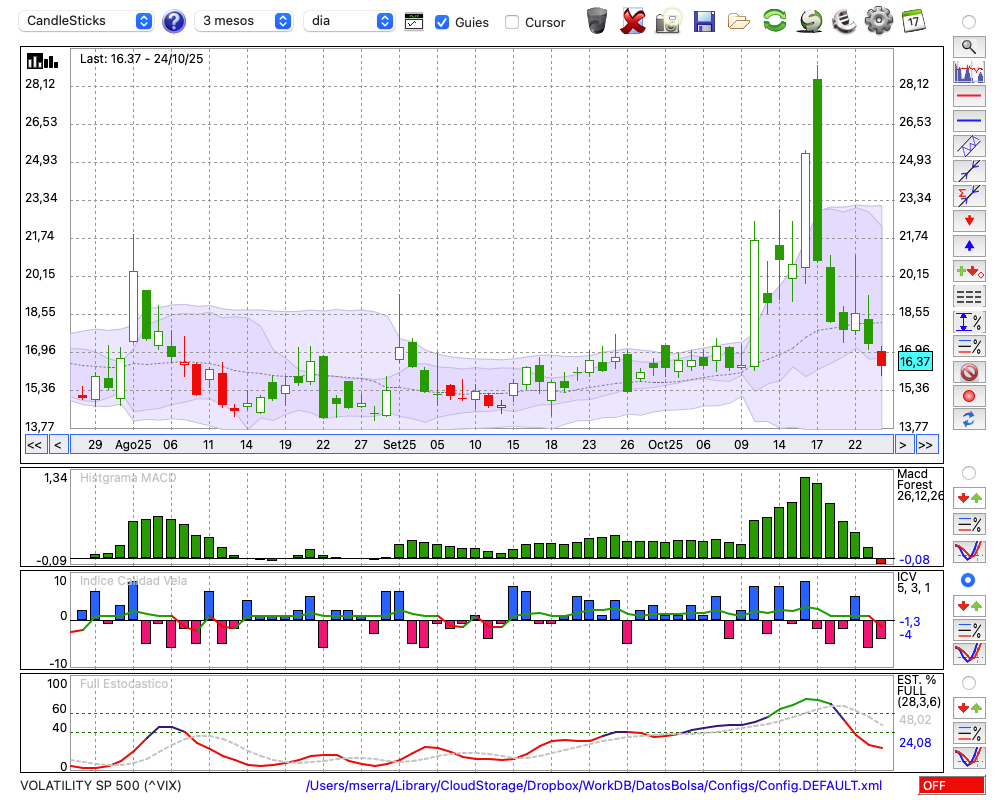Screen dimensions: 1000x800
Task: Click the magnifying glass zoom tool
Action: [x=968, y=46]
